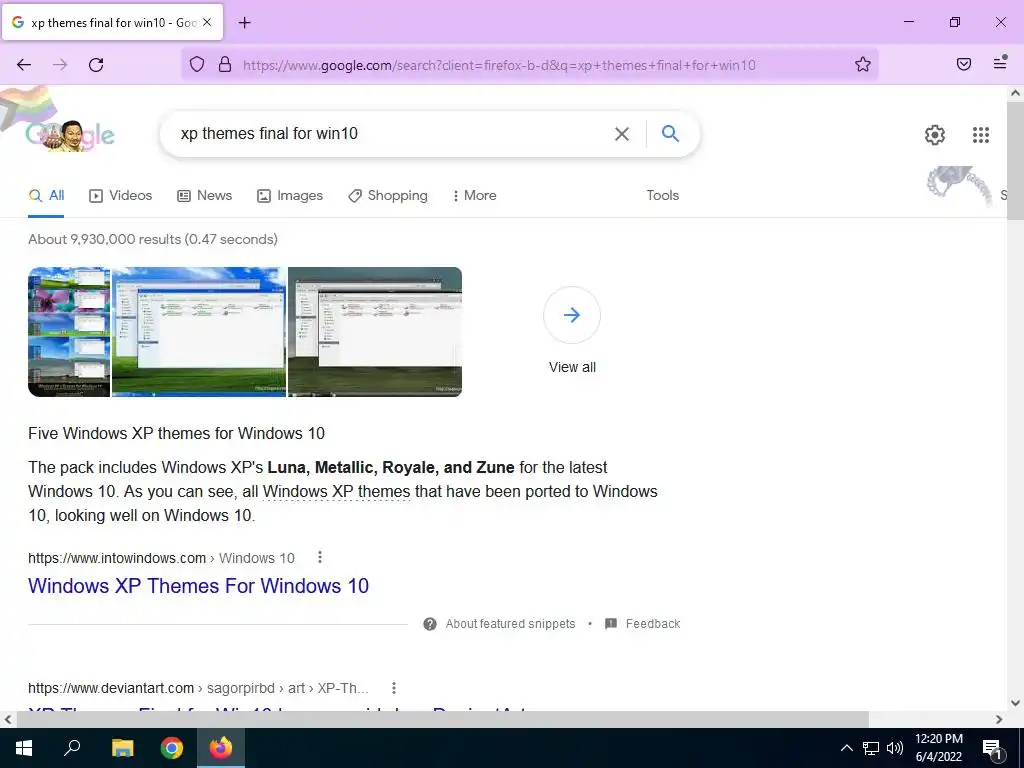Click the dotted Windows XP themes text
This screenshot has width=1024, height=768.
336,491
